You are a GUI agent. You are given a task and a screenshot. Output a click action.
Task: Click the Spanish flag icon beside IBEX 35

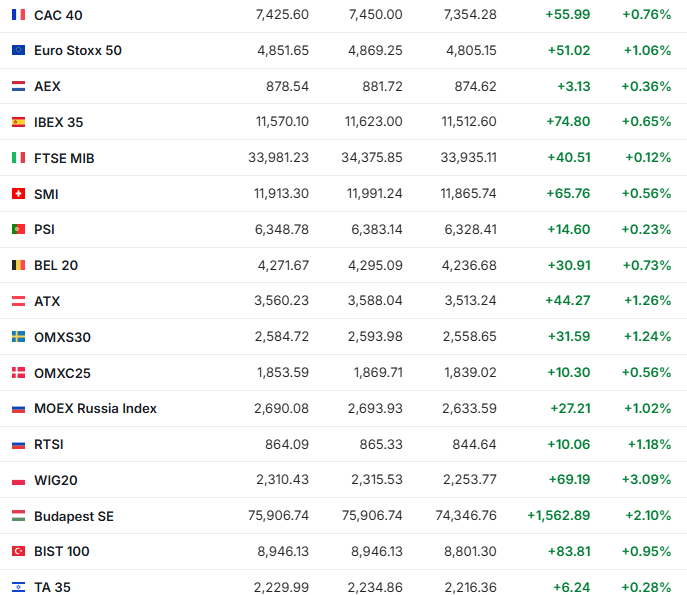click(x=18, y=122)
